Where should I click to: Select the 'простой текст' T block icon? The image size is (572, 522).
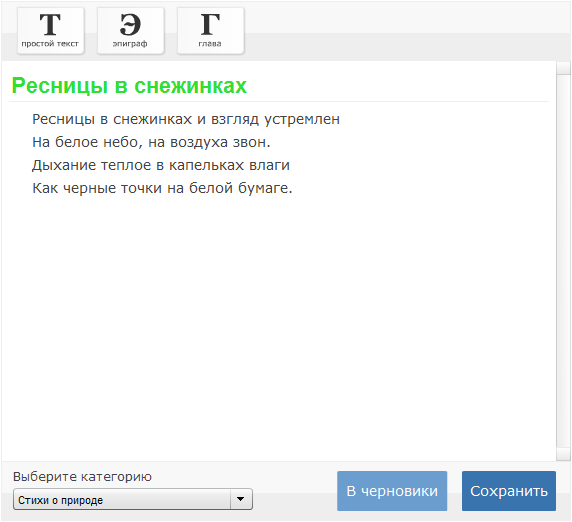50,31
